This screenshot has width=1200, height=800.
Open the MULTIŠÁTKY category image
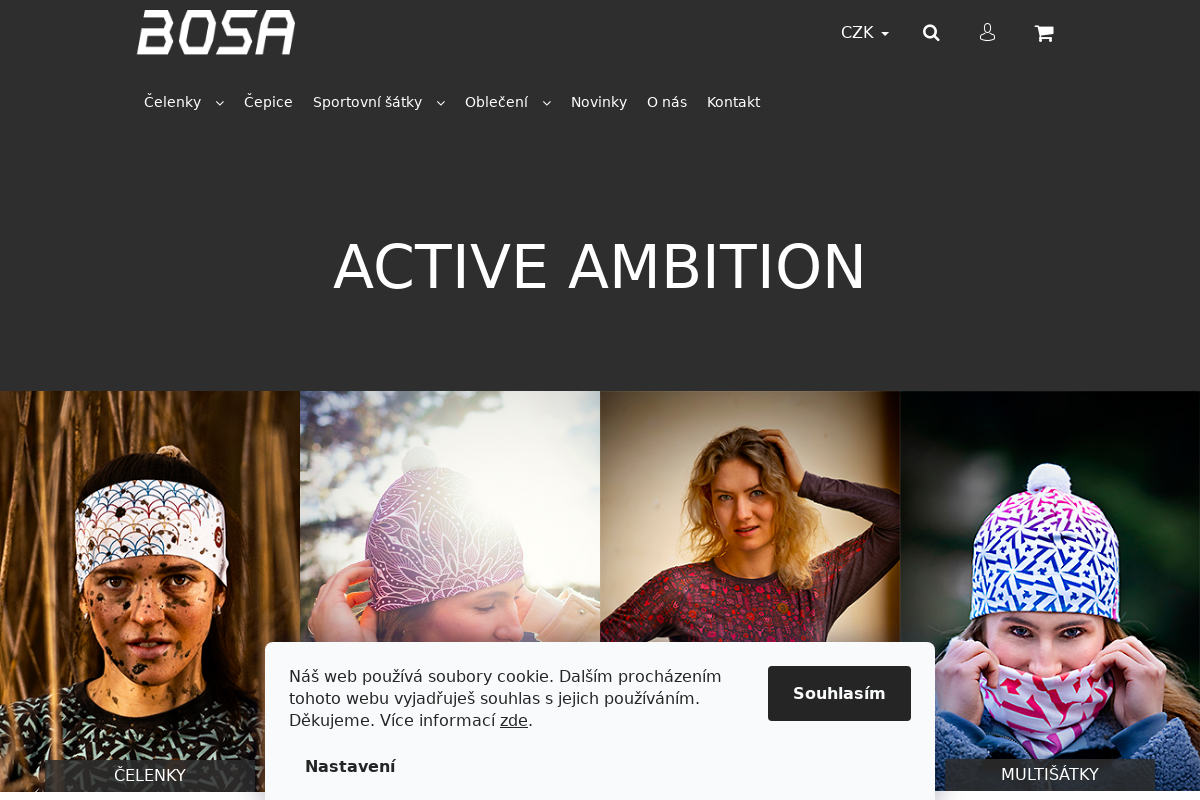click(1050, 595)
